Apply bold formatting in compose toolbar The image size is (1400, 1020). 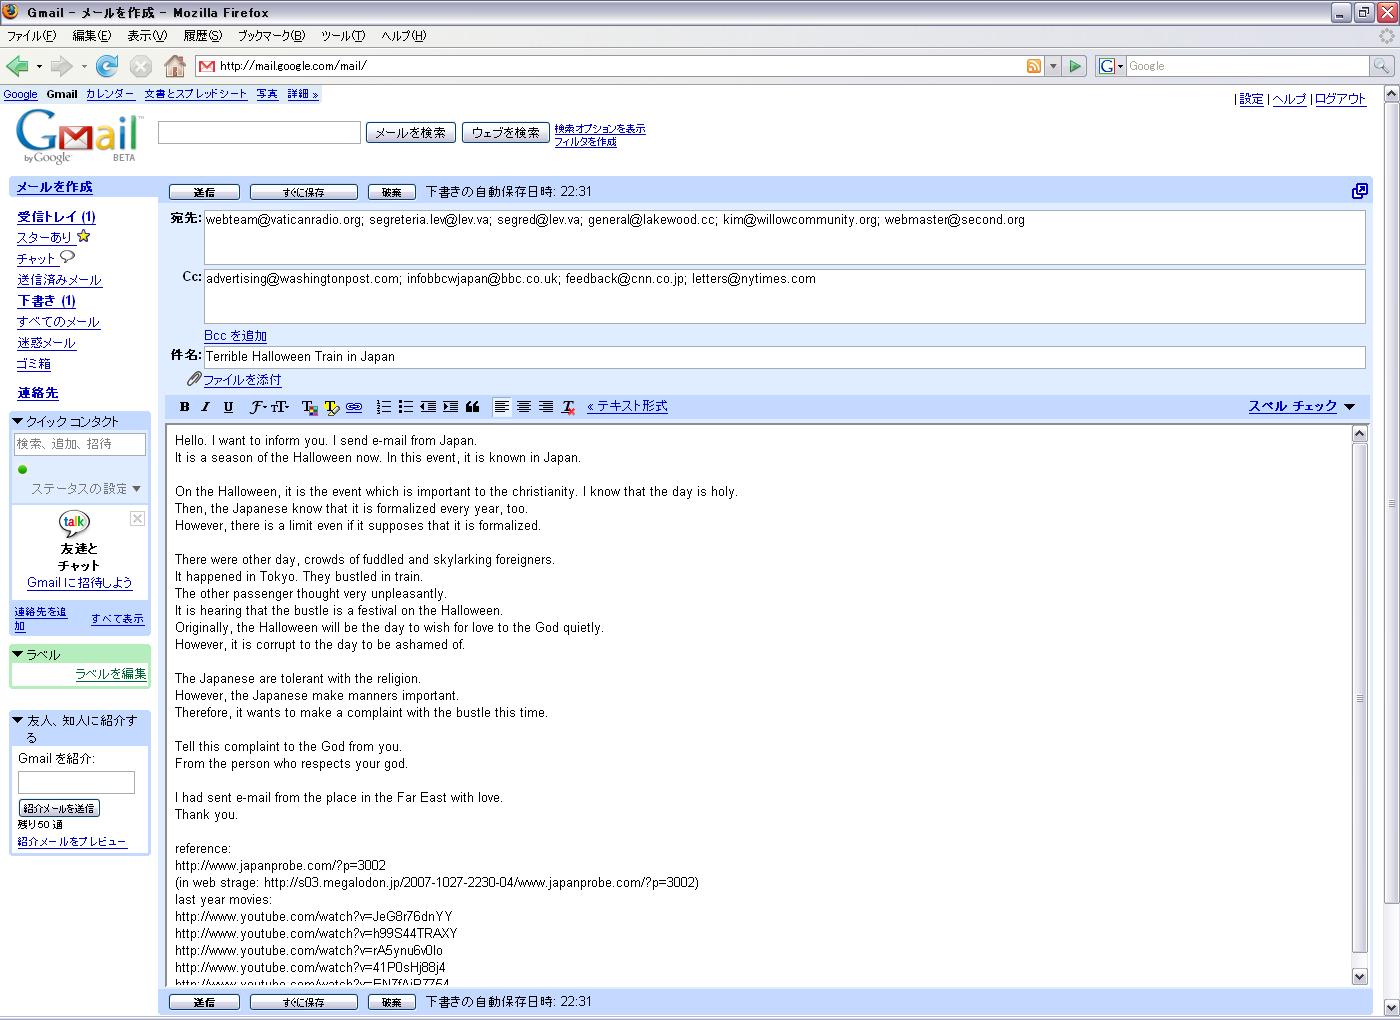[x=184, y=407]
